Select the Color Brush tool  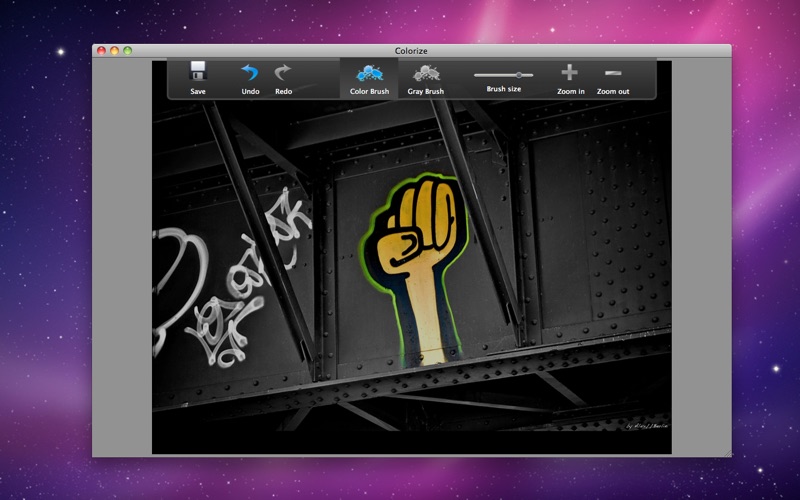[369, 73]
